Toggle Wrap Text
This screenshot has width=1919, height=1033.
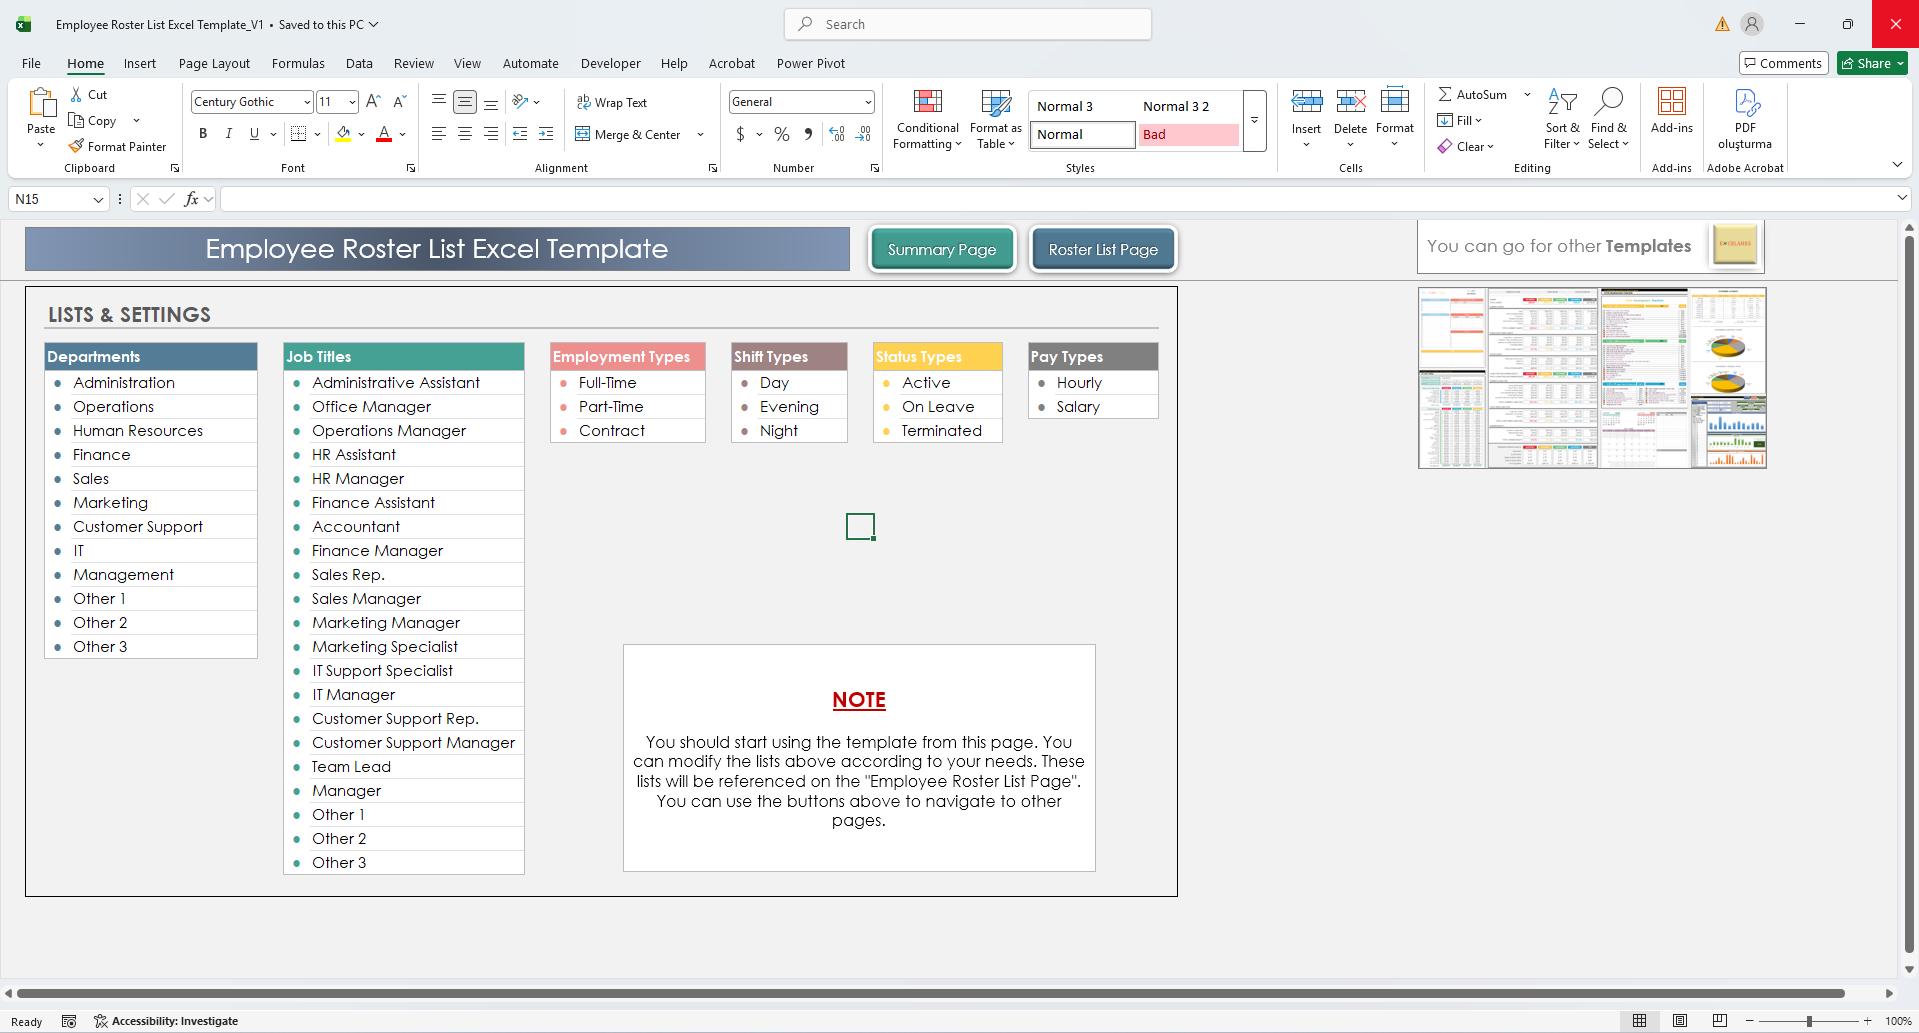tap(612, 102)
